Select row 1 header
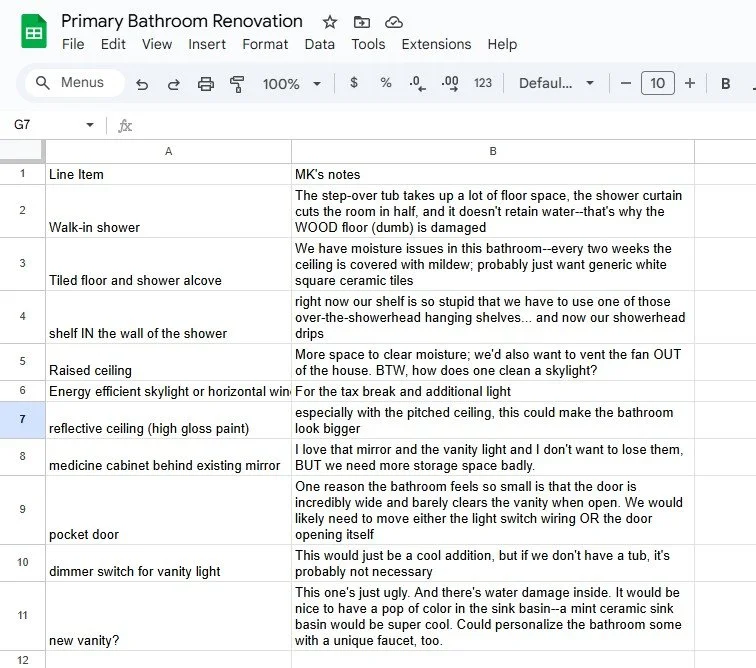756x668 pixels. tap(22, 174)
